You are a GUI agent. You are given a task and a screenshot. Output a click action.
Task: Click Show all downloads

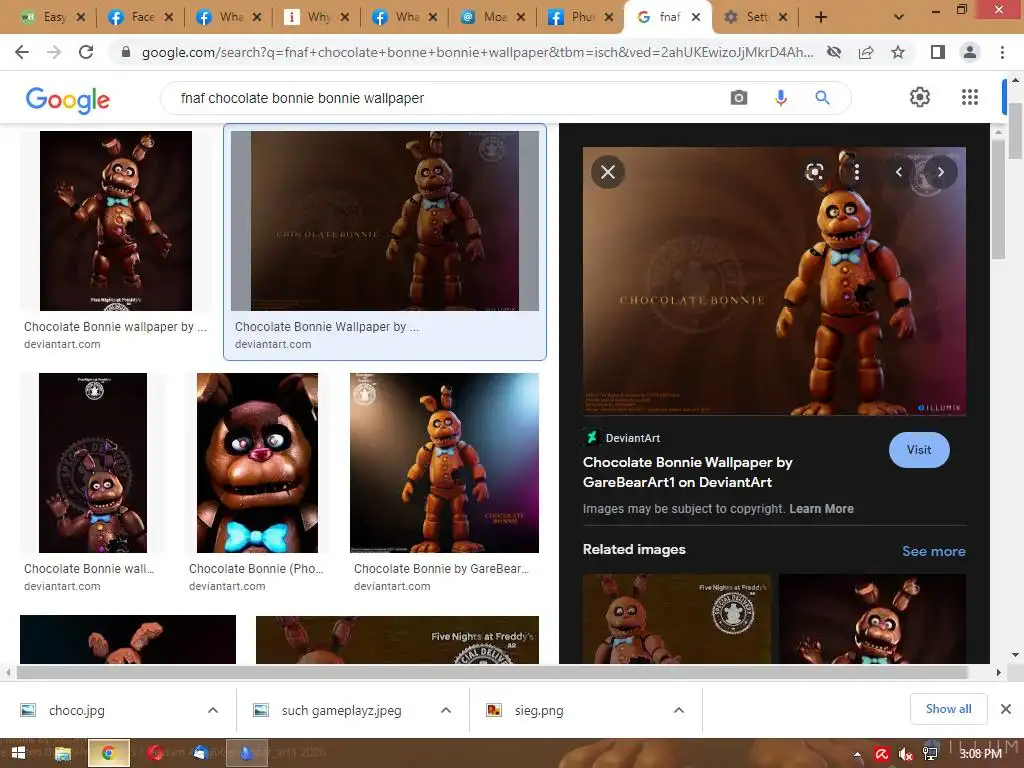click(948, 709)
